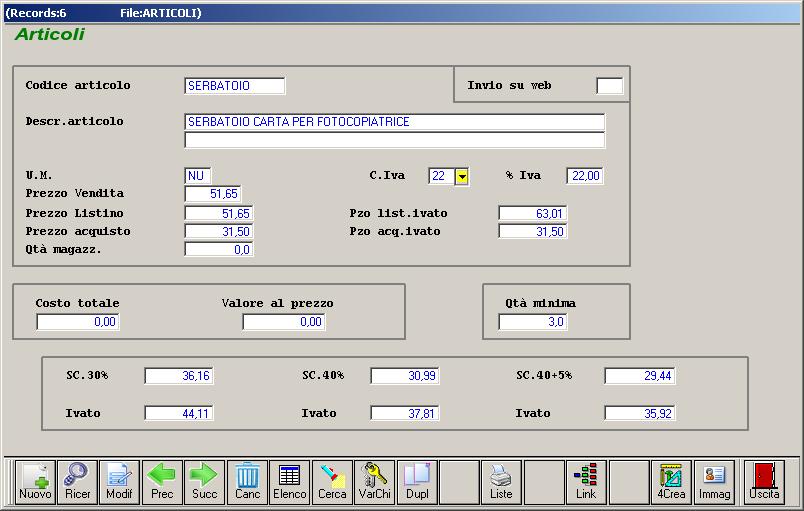Image resolution: width=804 pixels, height=511 pixels.
Task: Click the Pzo list.ivato label
Action: click(x=398, y=213)
